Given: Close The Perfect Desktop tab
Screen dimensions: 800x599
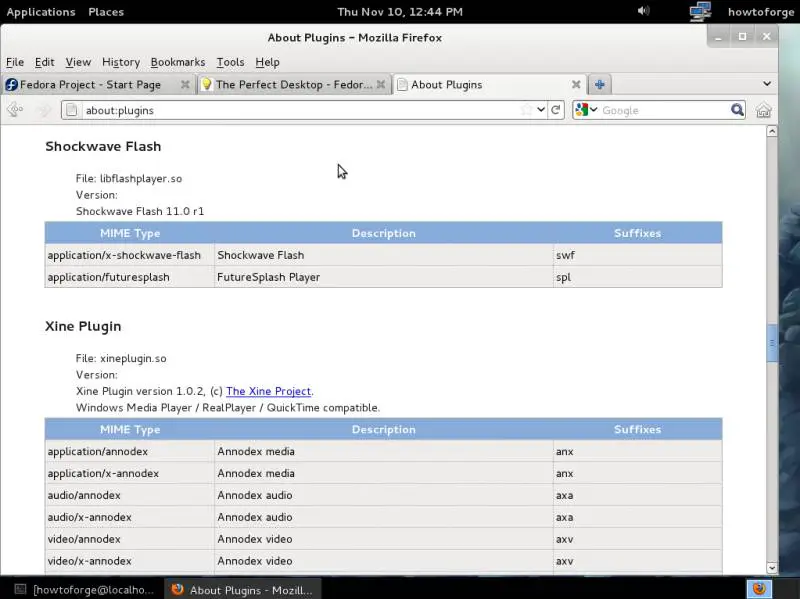Looking at the screenshot, I should click(381, 85).
